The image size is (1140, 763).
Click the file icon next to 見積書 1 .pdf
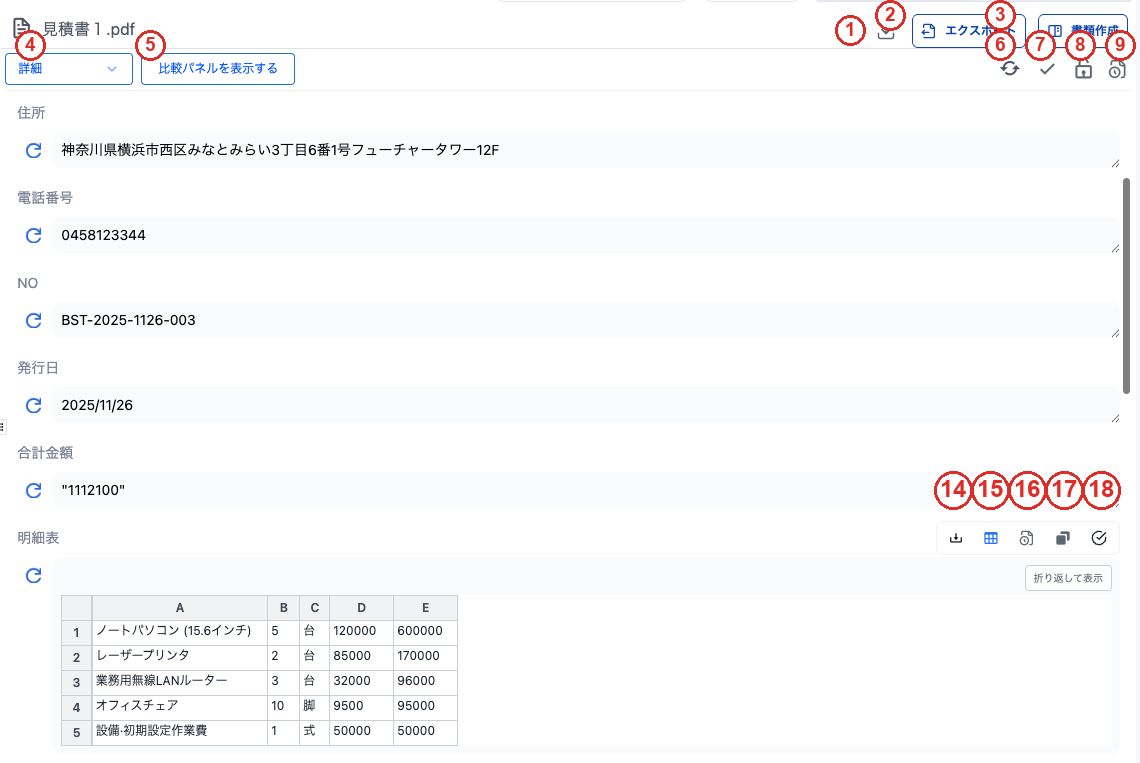[22, 29]
